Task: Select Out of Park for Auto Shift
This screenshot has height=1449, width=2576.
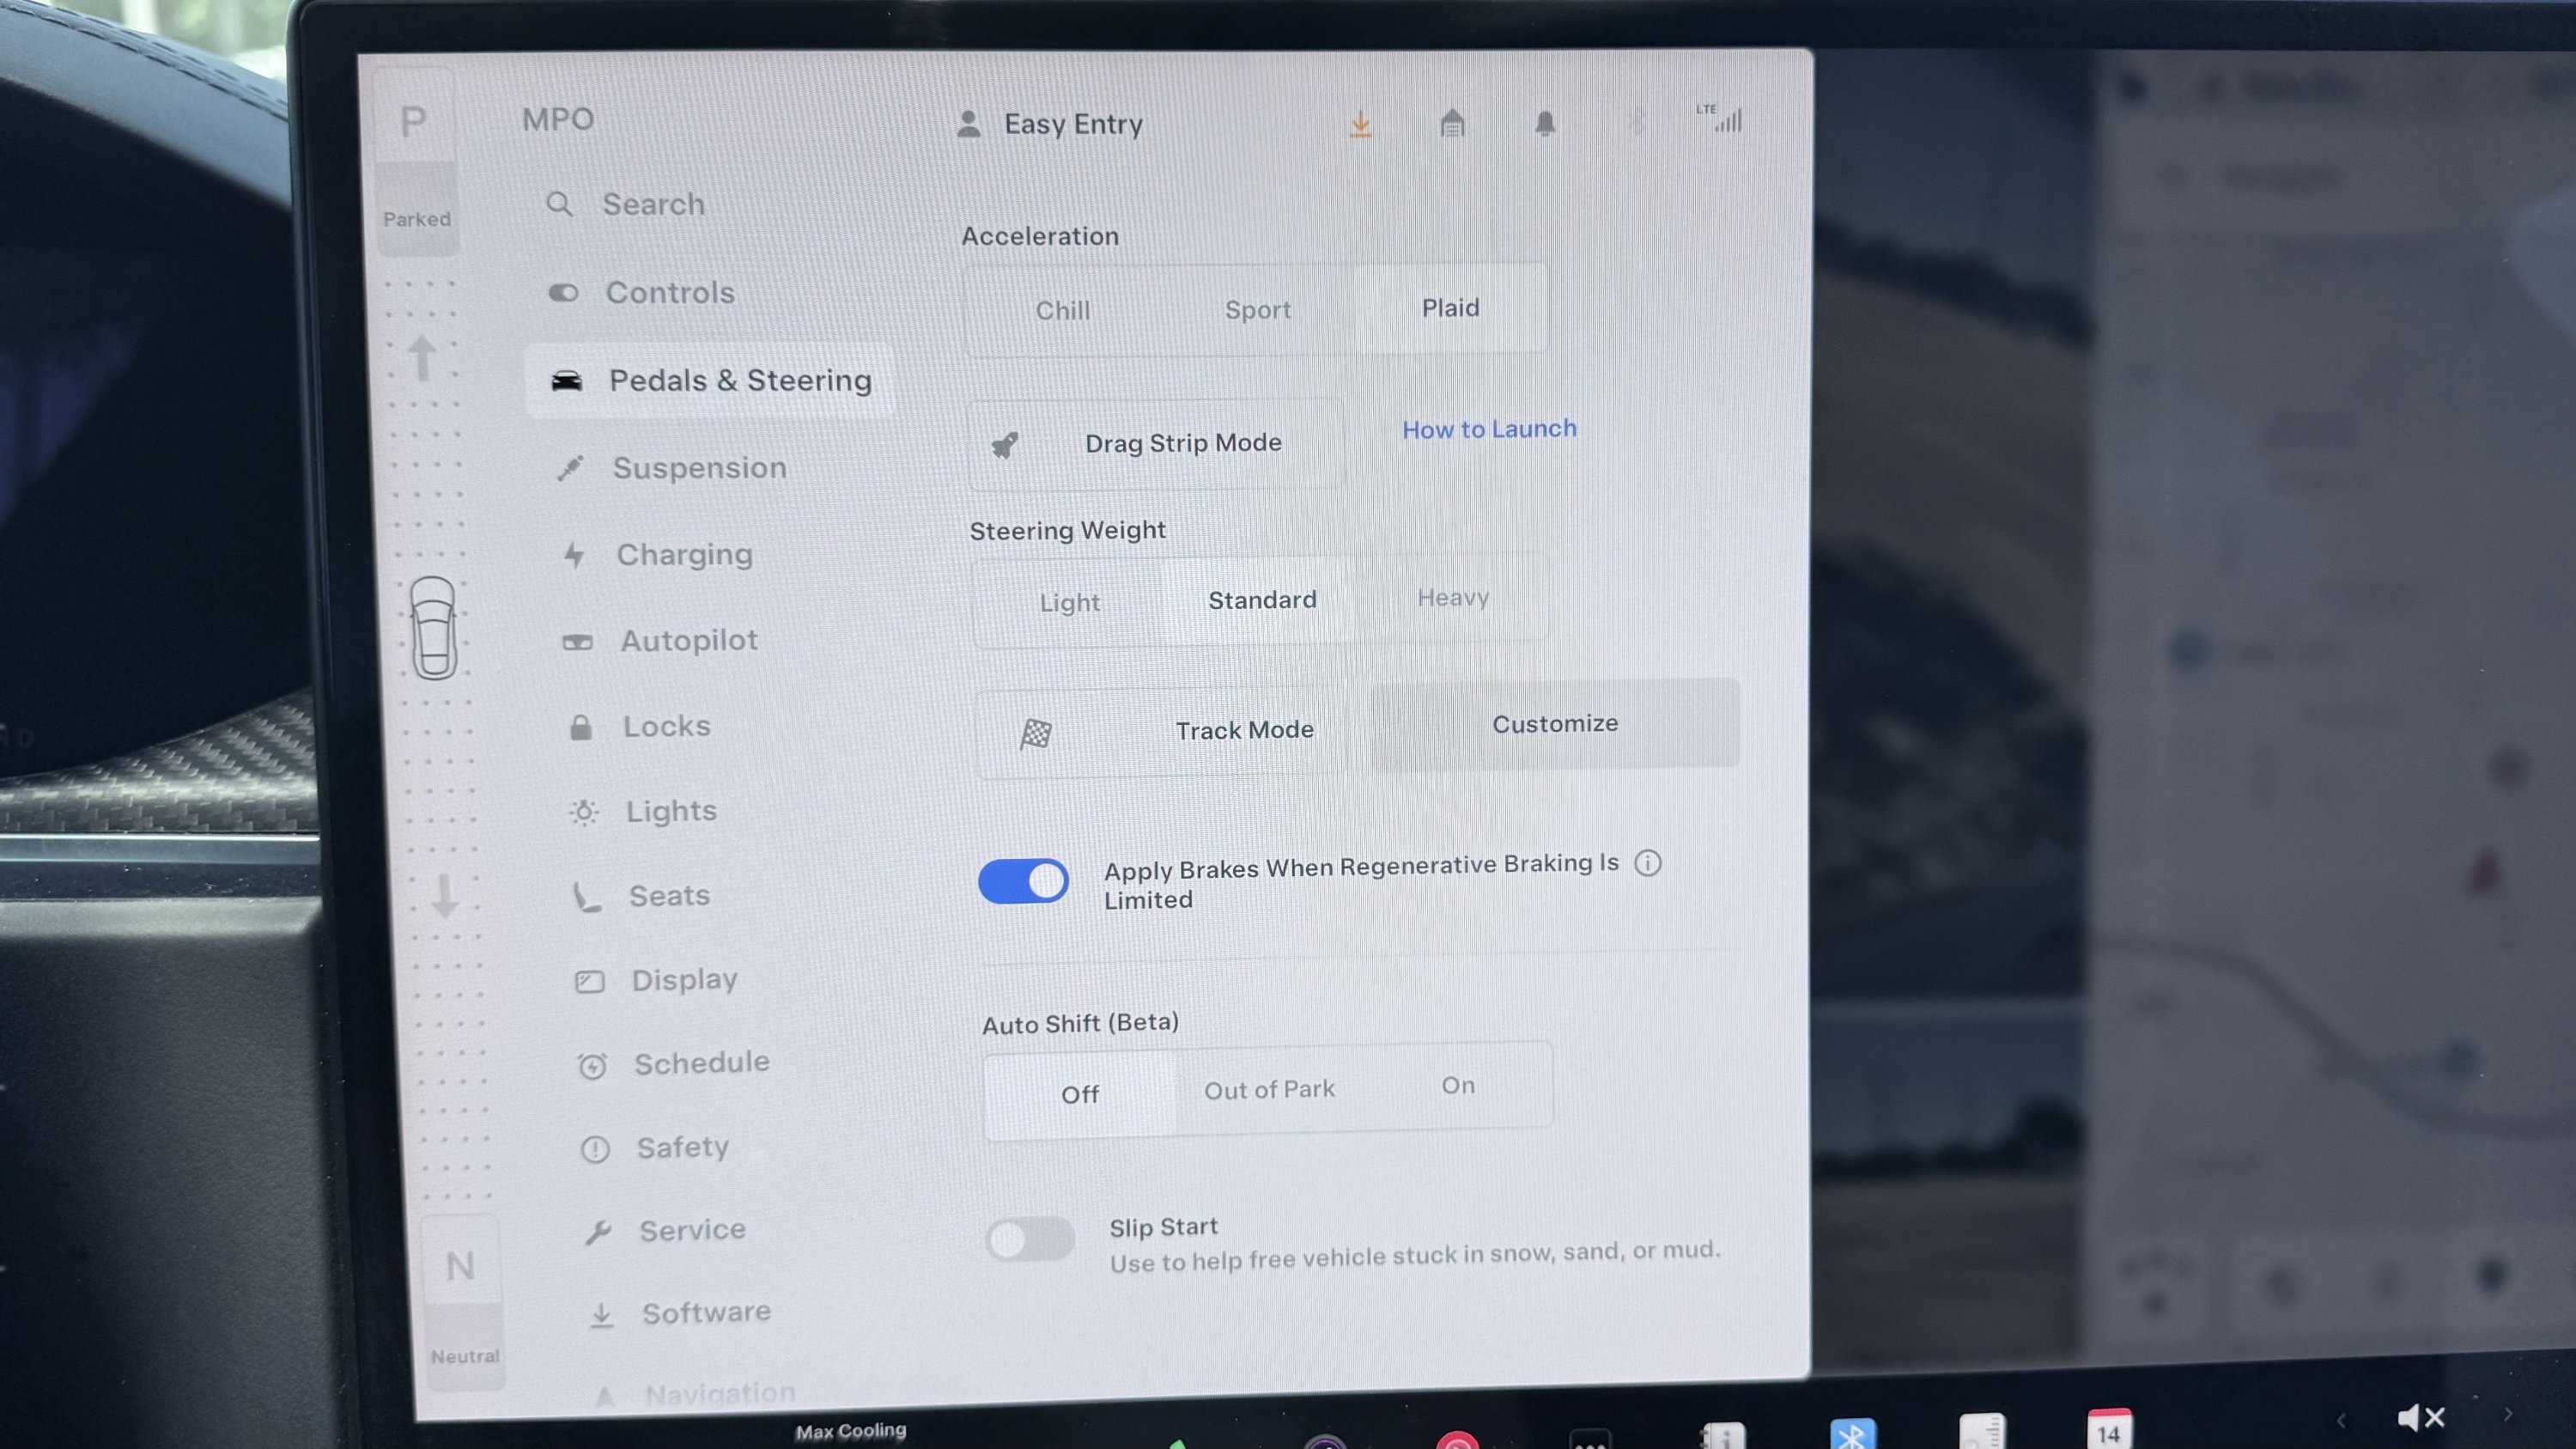Action: click(x=1269, y=1090)
